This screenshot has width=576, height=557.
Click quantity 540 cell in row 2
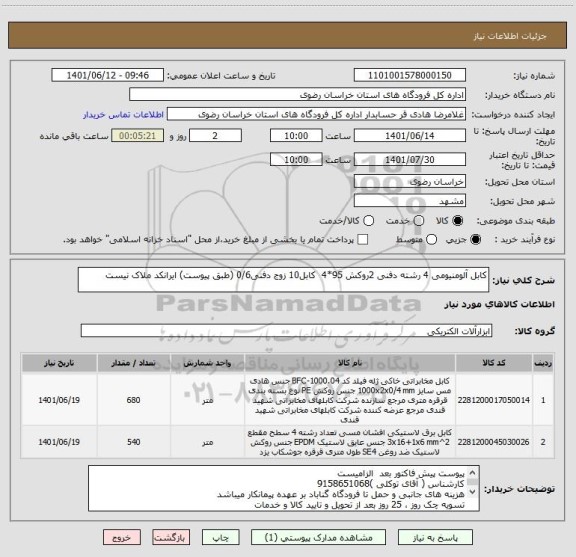[x=133, y=442]
